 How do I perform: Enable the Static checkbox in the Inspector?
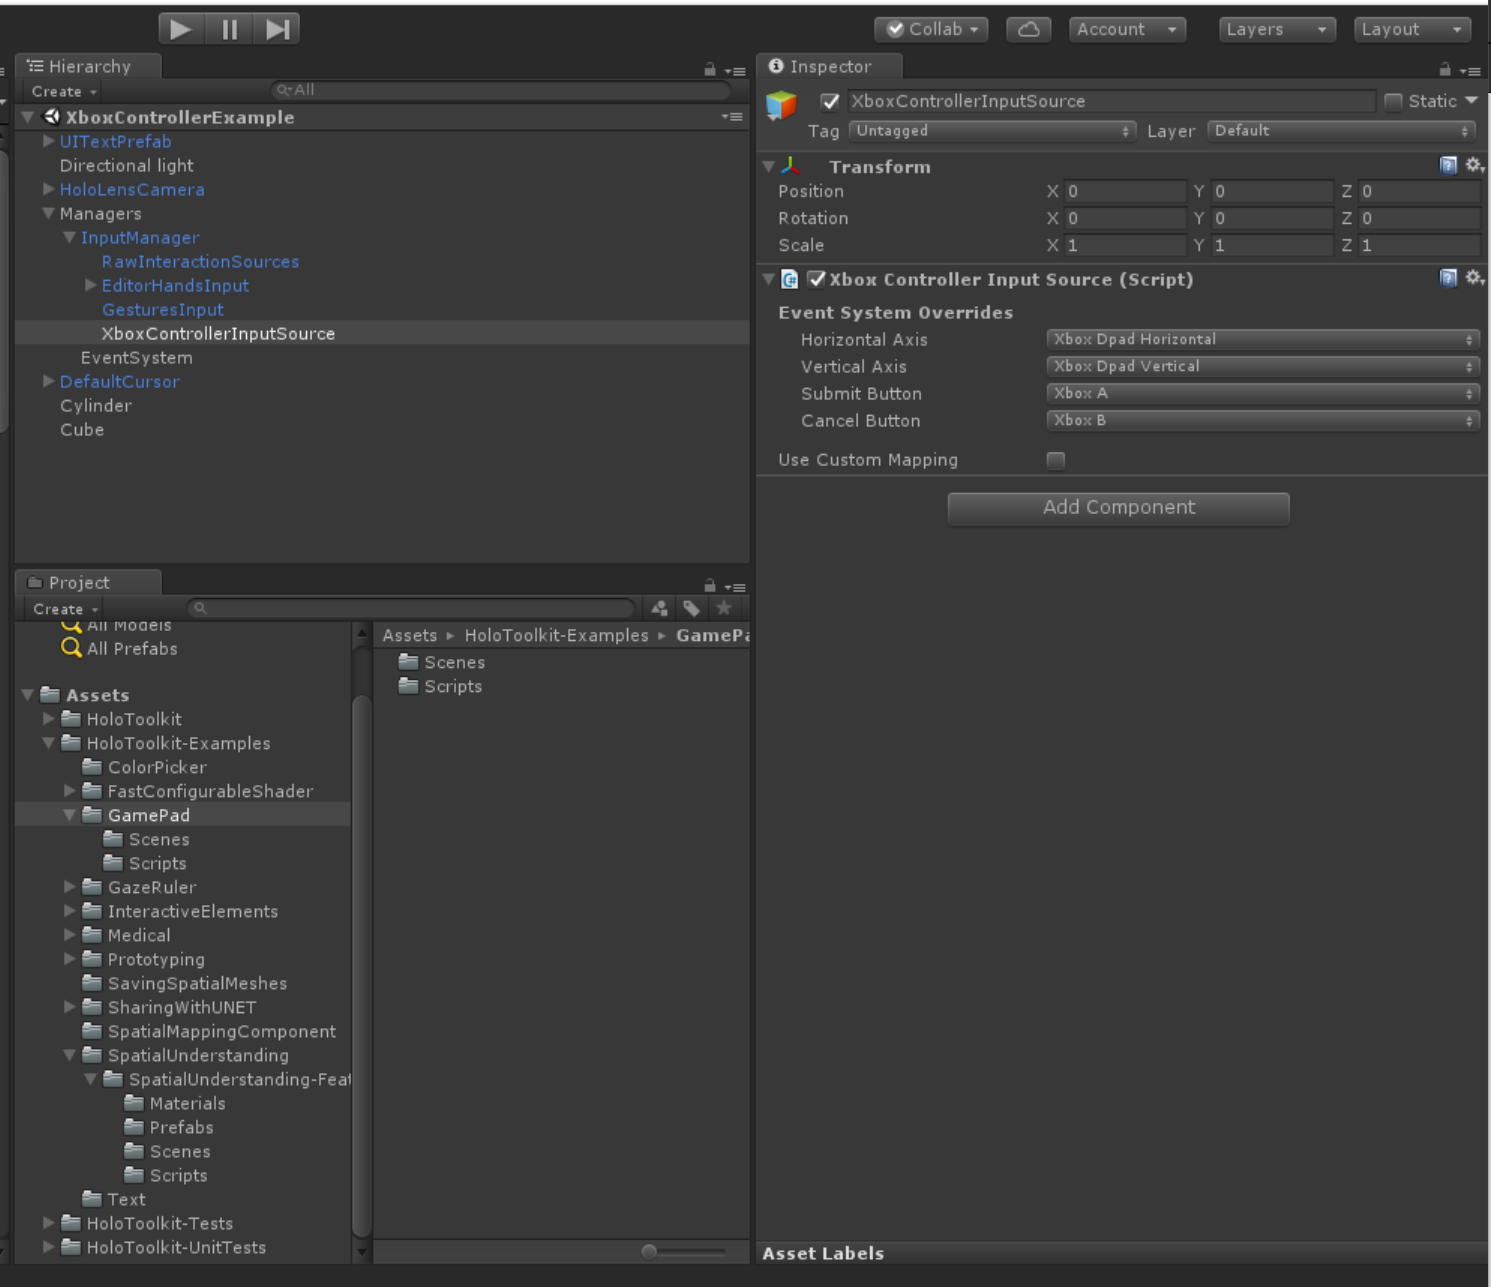point(1392,100)
